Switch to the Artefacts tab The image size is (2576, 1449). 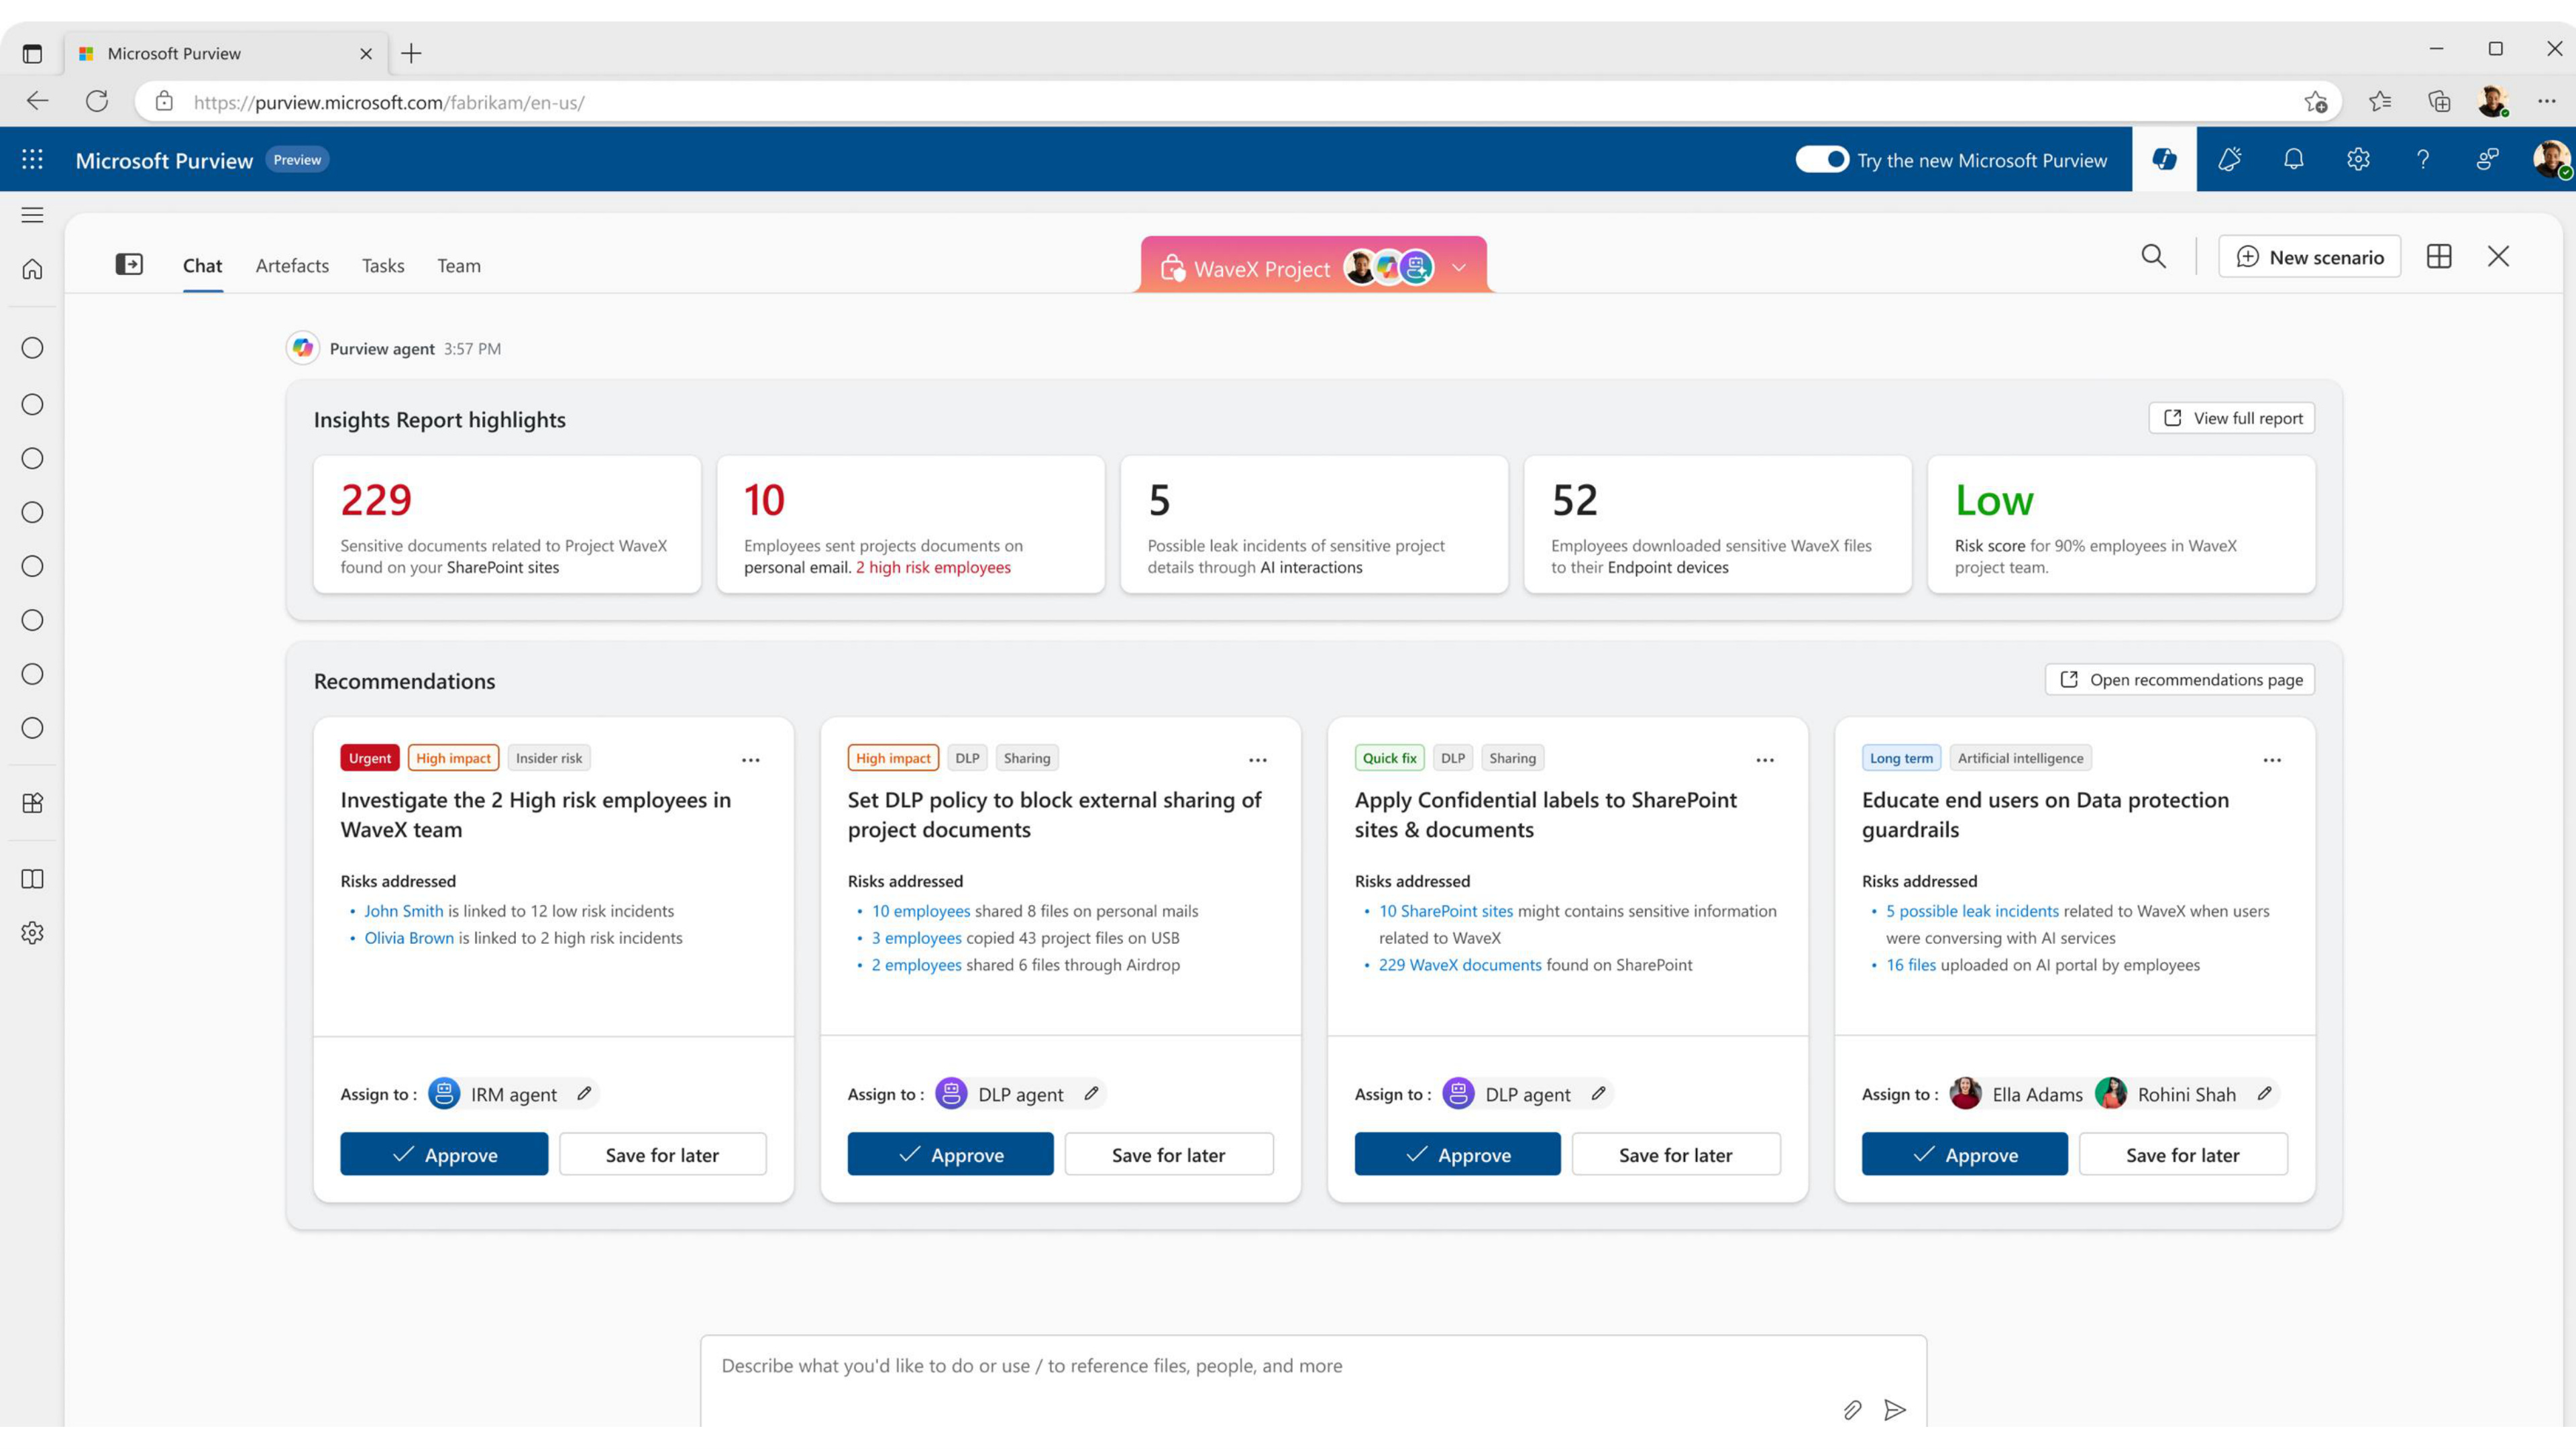point(292,265)
